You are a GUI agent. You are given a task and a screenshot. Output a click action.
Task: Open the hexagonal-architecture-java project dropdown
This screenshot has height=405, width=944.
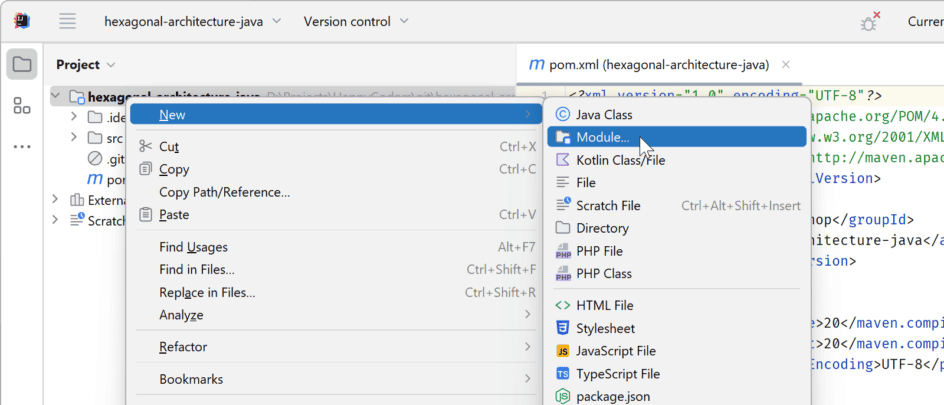click(x=192, y=21)
